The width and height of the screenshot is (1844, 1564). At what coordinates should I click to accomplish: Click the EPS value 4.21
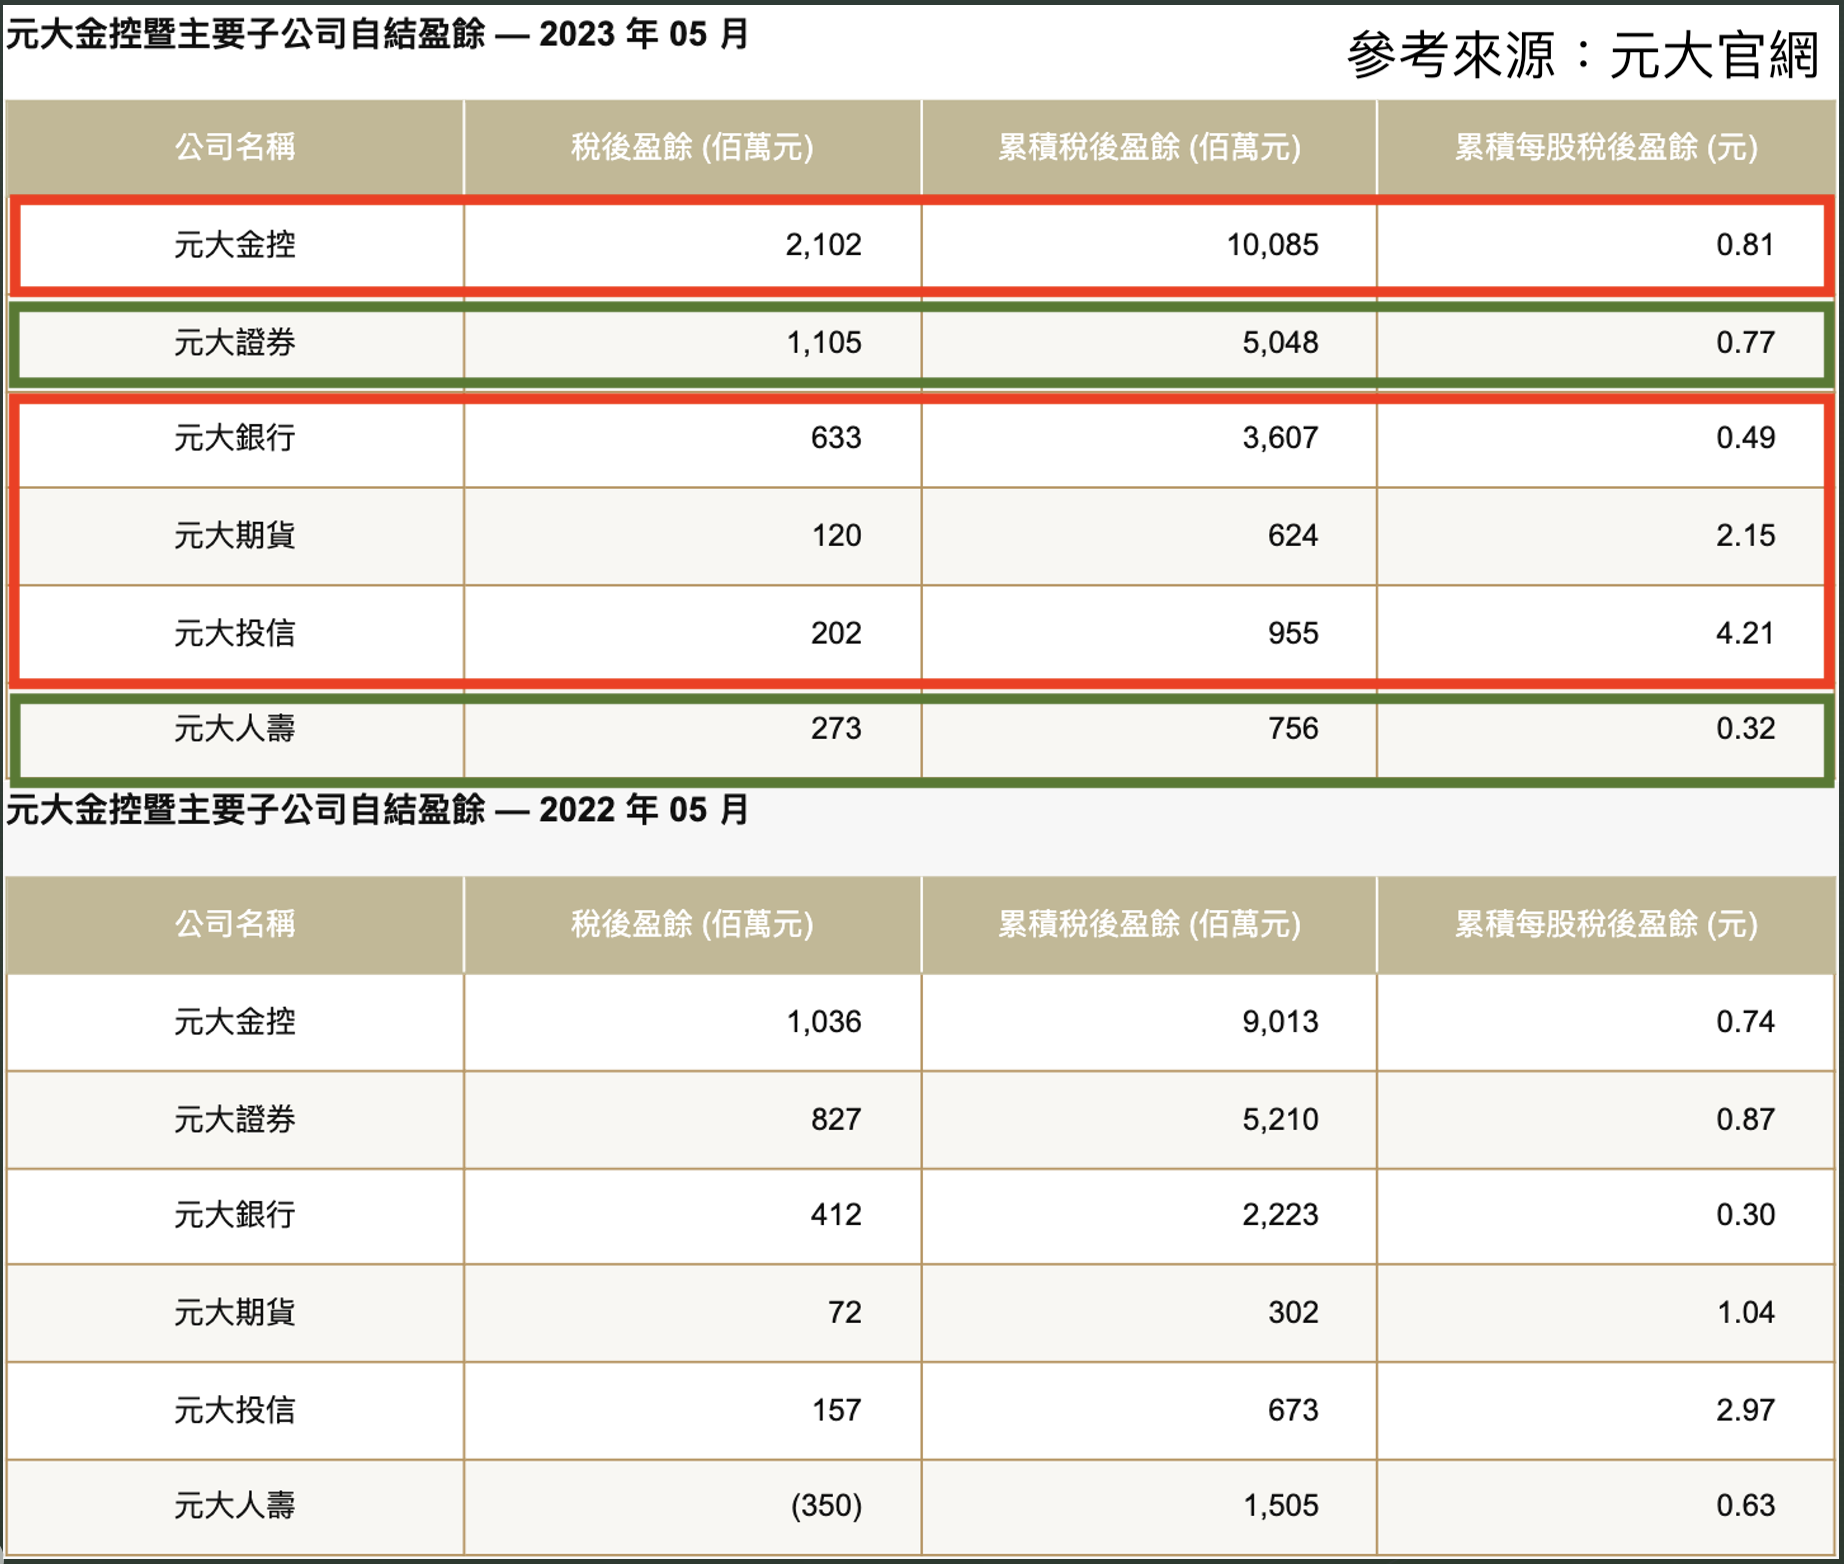pos(1746,634)
